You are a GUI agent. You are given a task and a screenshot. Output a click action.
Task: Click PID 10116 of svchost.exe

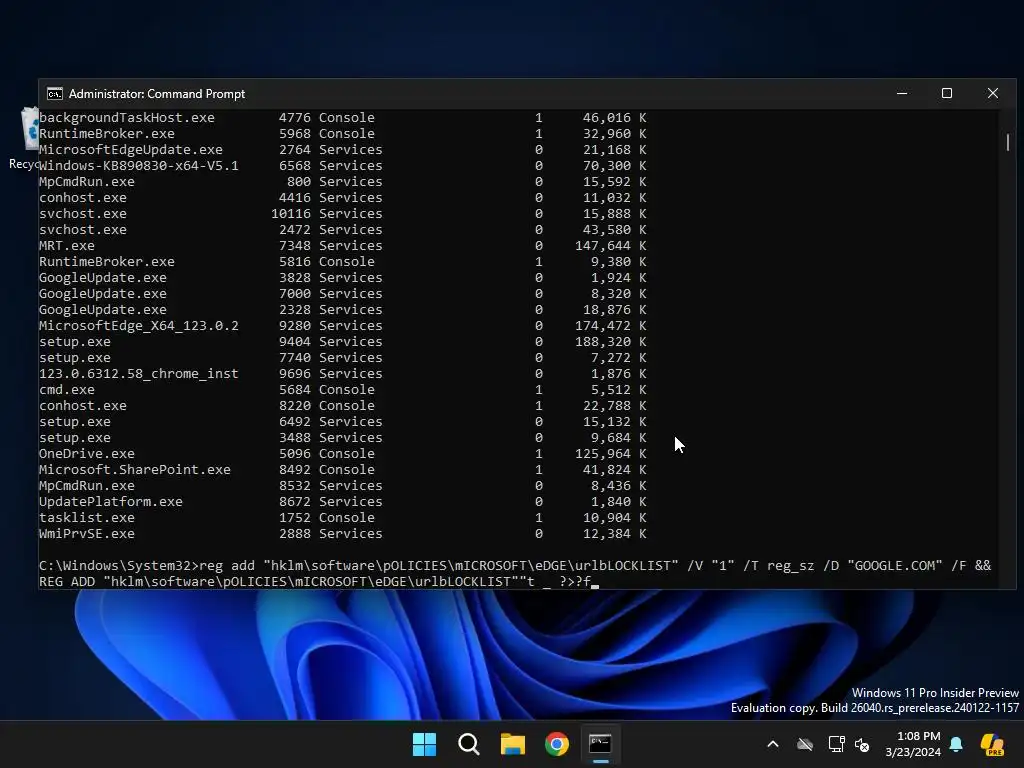(x=291, y=214)
